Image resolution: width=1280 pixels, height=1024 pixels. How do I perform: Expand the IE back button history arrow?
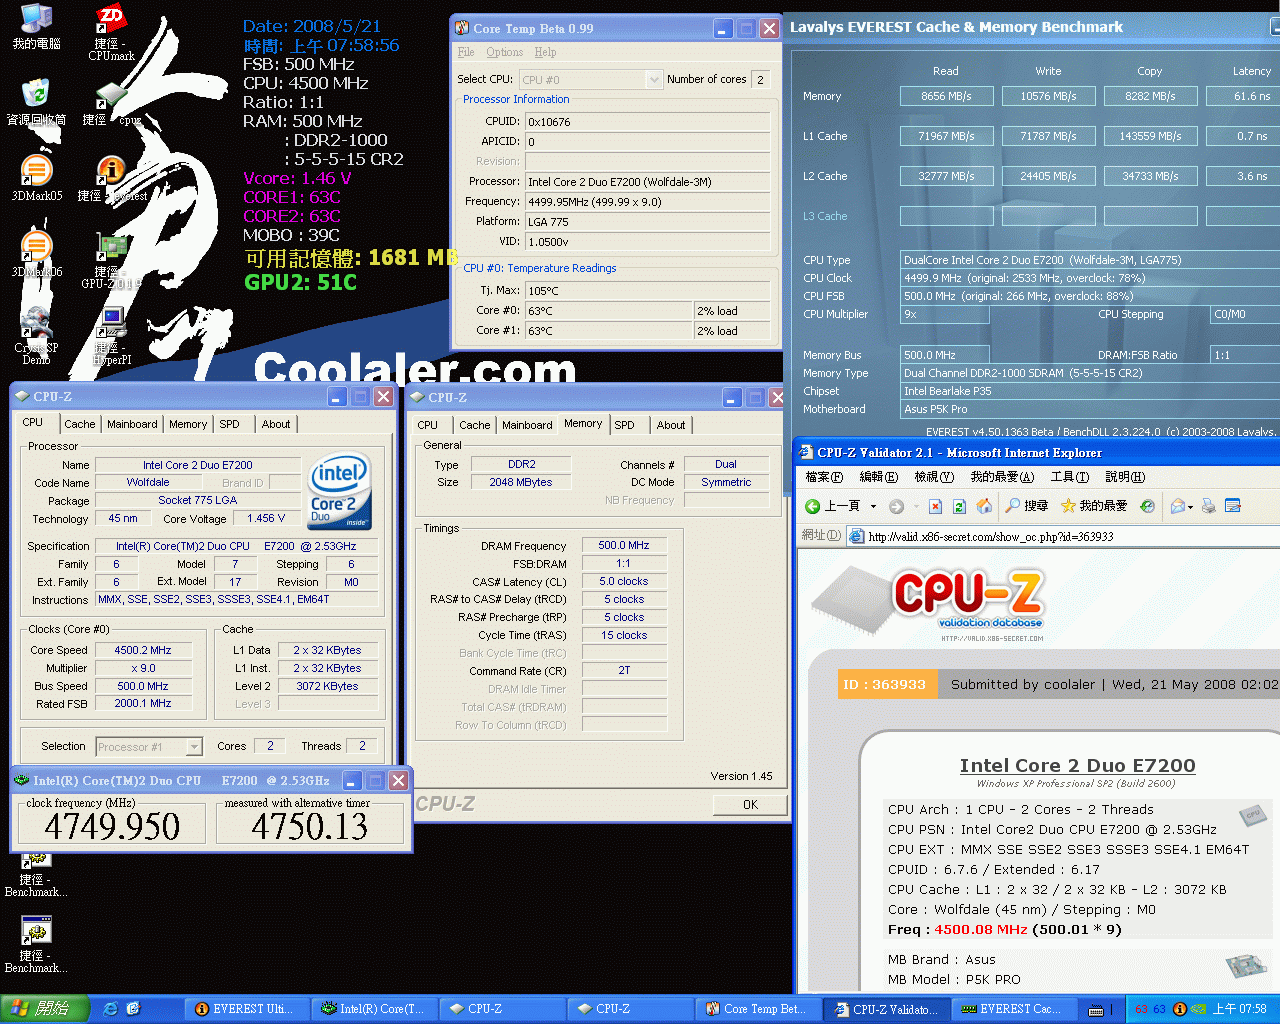pyautogui.click(x=873, y=506)
